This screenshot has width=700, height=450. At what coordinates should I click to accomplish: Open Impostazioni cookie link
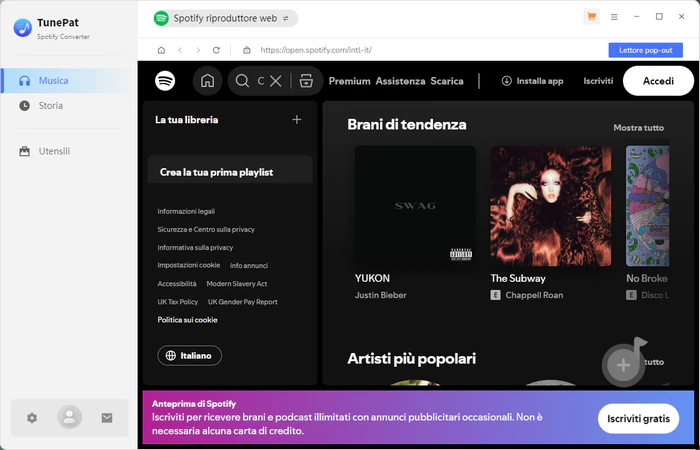click(188, 265)
